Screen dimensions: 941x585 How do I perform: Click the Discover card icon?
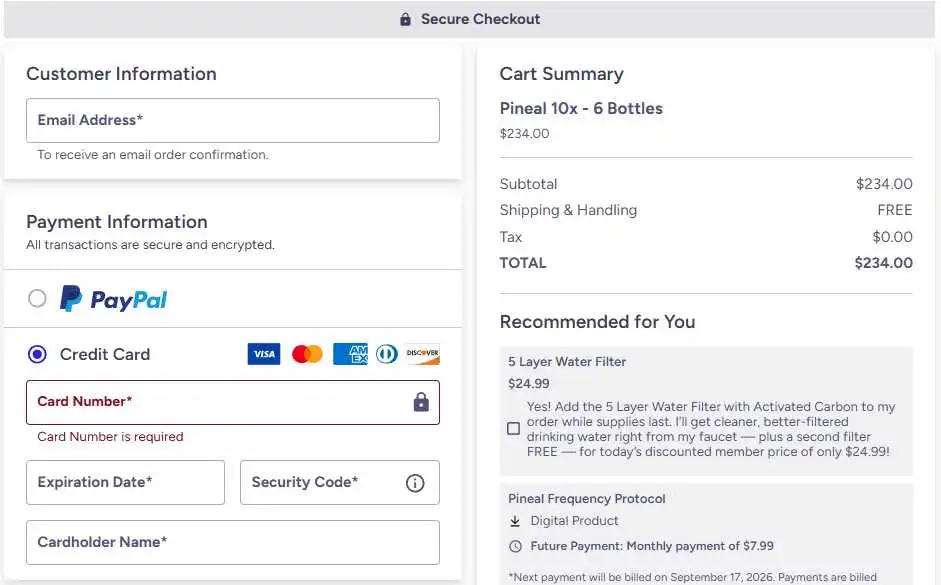(422, 354)
